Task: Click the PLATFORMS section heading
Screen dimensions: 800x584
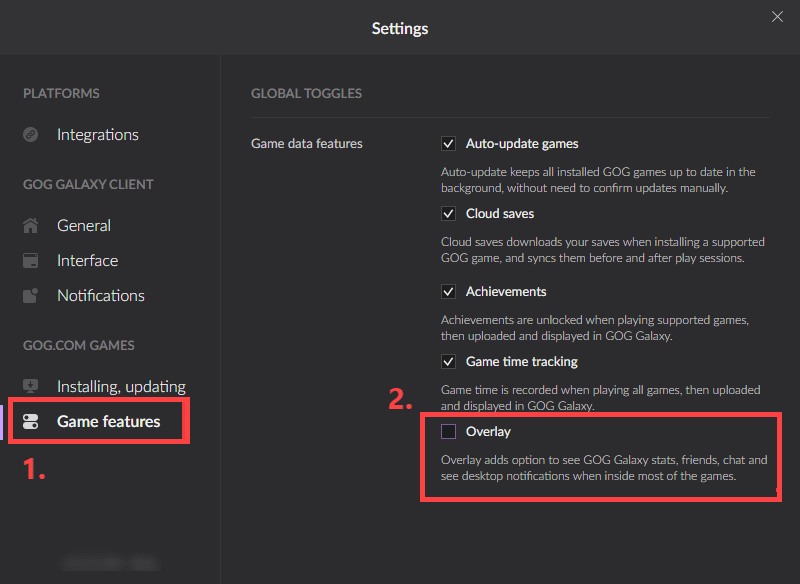Action: point(61,93)
